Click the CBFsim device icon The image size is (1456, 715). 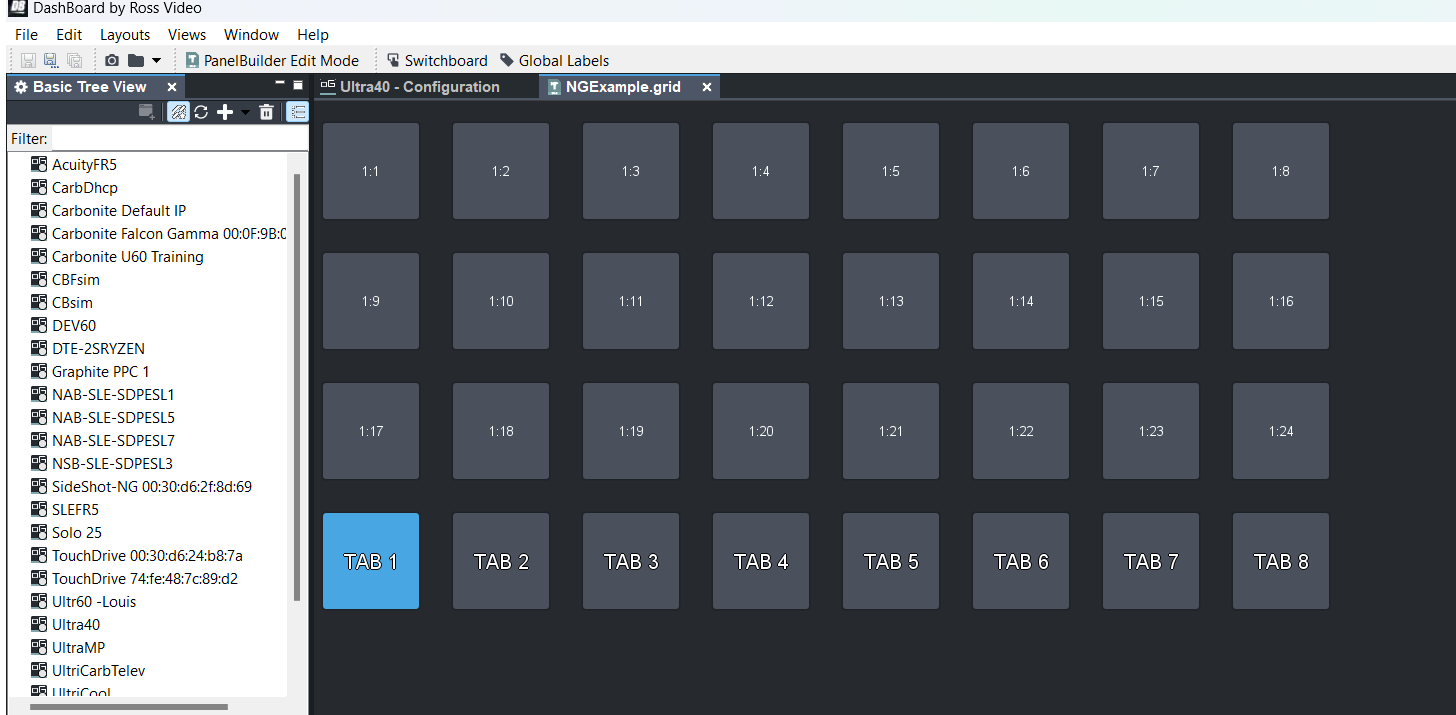[39, 280]
